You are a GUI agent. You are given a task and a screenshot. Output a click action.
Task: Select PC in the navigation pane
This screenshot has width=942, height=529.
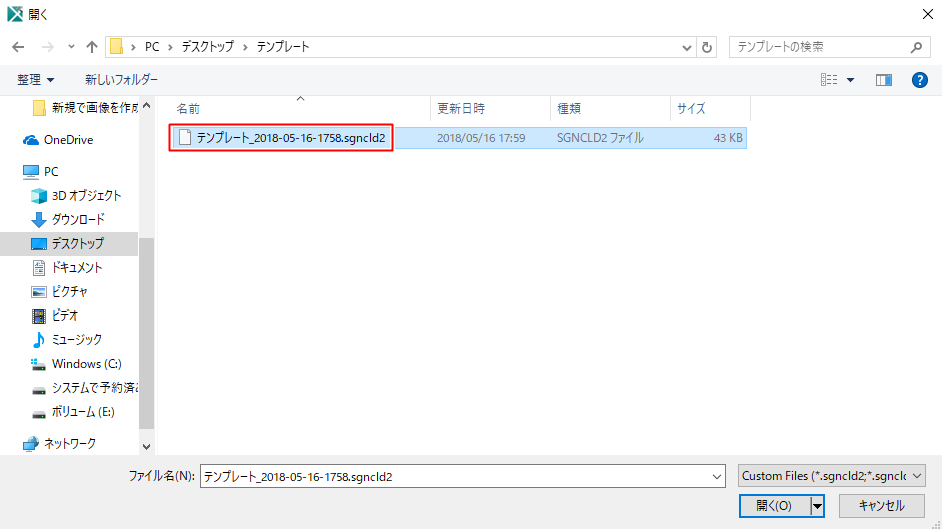[x=41, y=172]
